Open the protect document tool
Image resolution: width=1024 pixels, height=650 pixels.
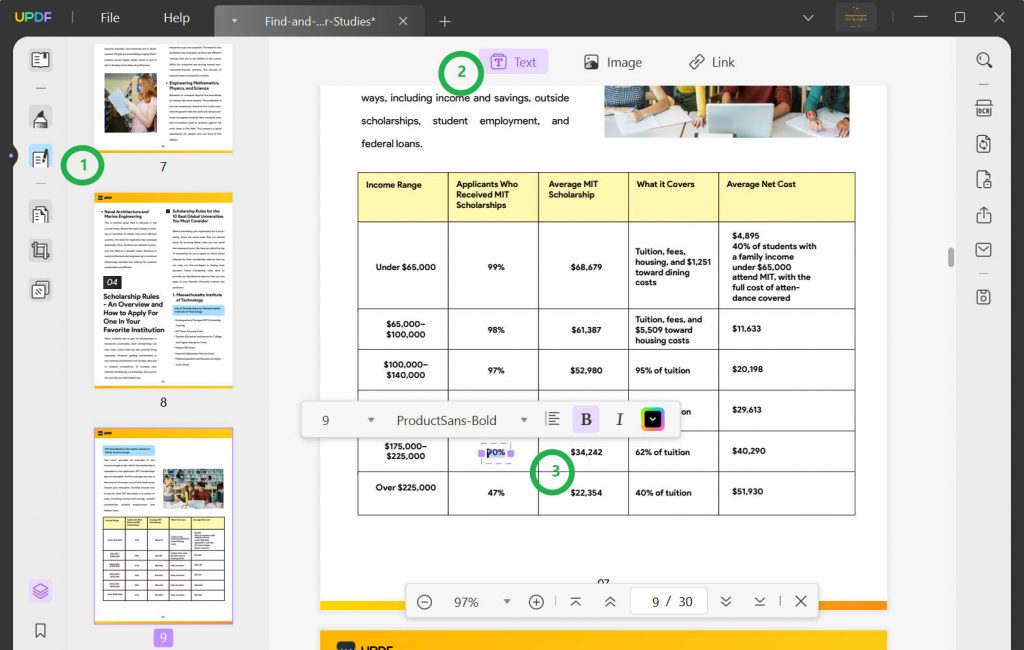[x=984, y=178]
